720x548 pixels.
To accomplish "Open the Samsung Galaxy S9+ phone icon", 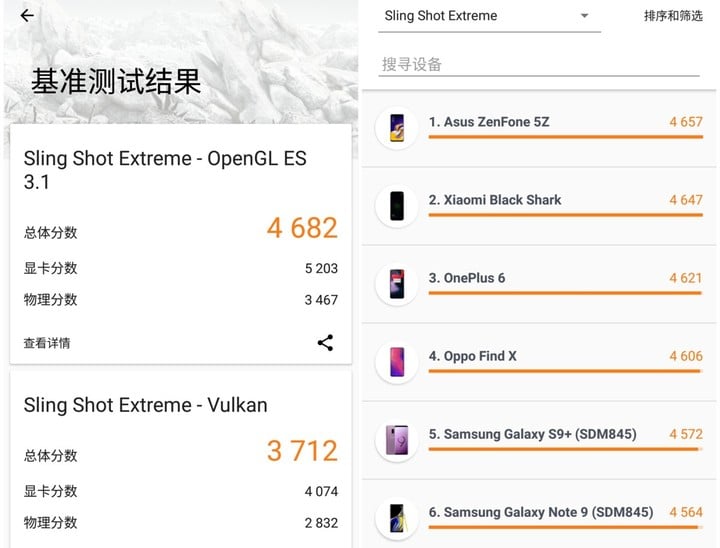I will pos(397,440).
